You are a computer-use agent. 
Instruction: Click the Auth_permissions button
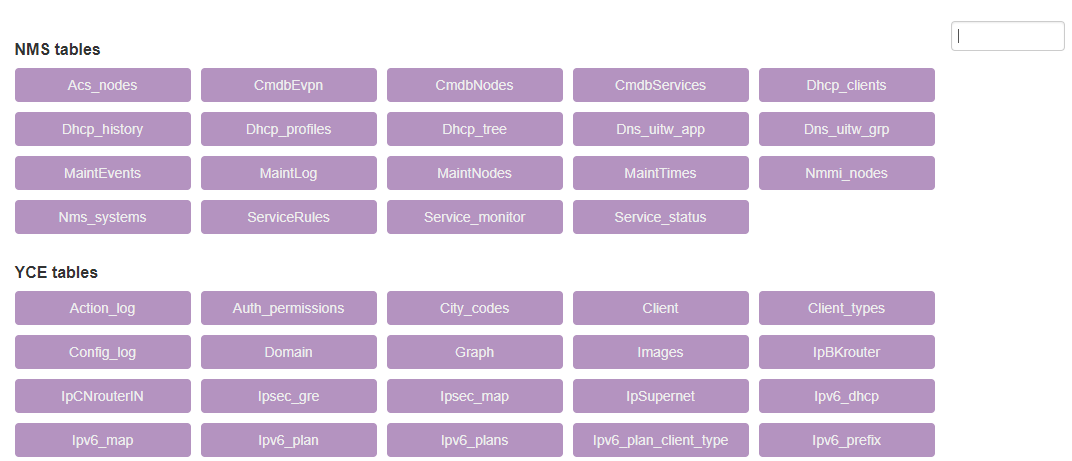click(x=289, y=308)
